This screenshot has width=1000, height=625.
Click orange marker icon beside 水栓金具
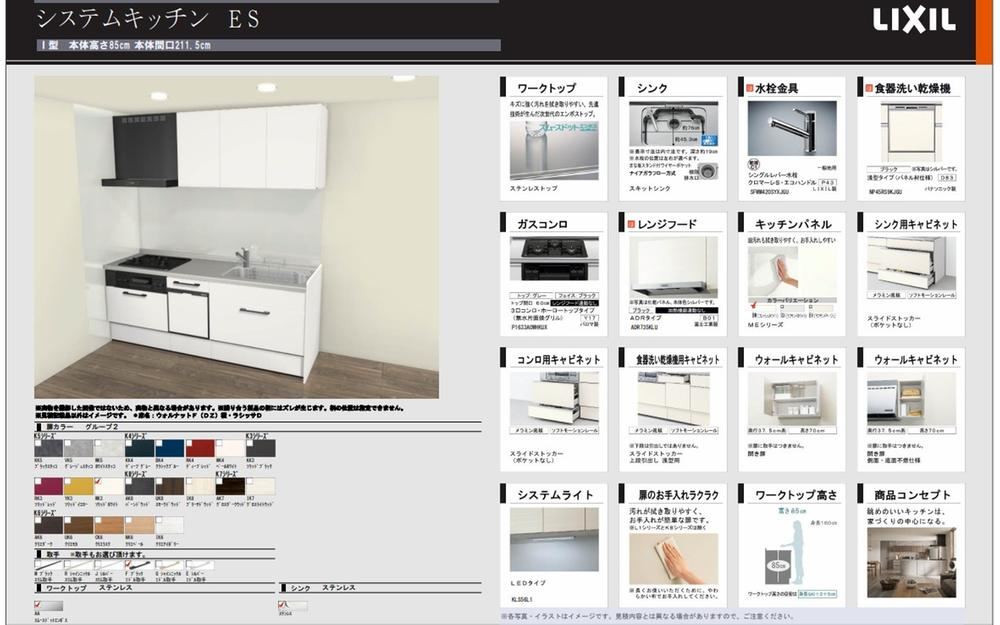pos(749,88)
